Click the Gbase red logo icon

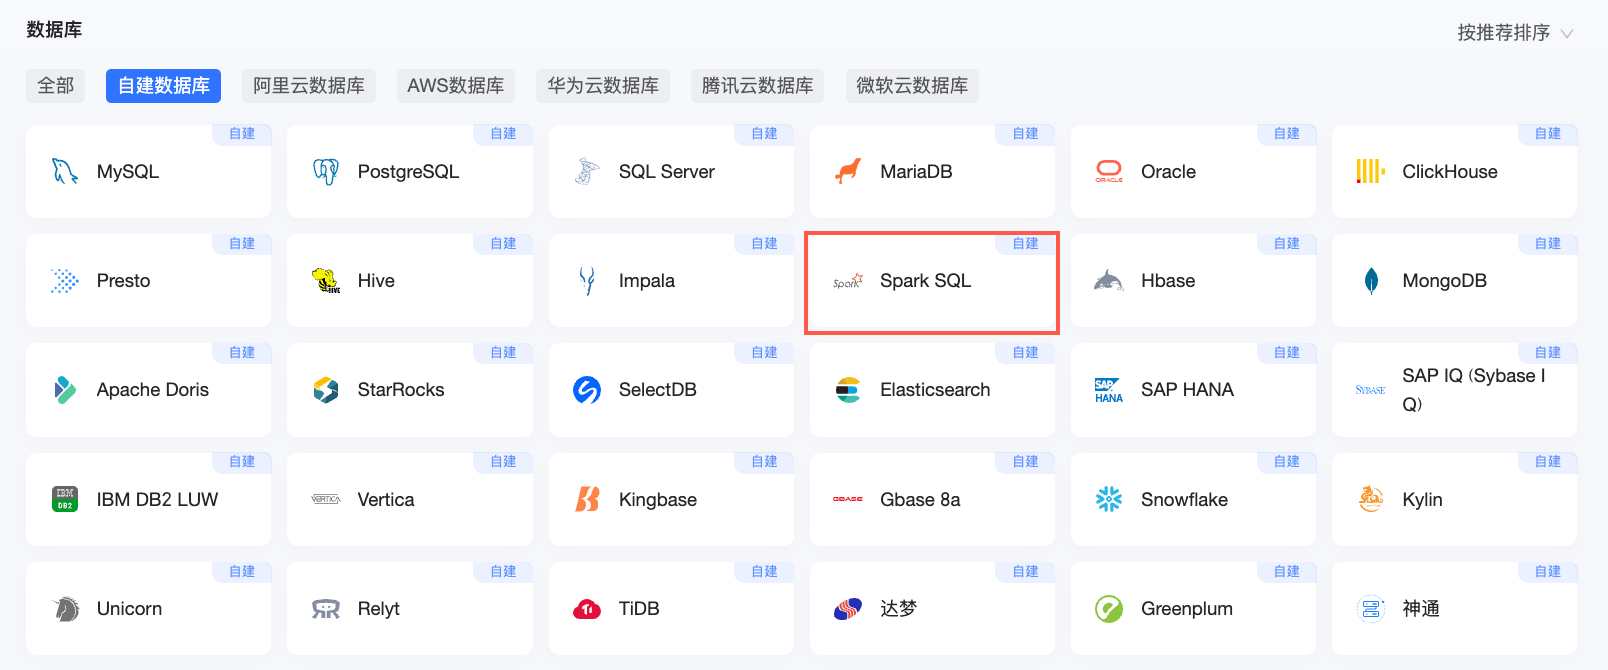pos(848,499)
